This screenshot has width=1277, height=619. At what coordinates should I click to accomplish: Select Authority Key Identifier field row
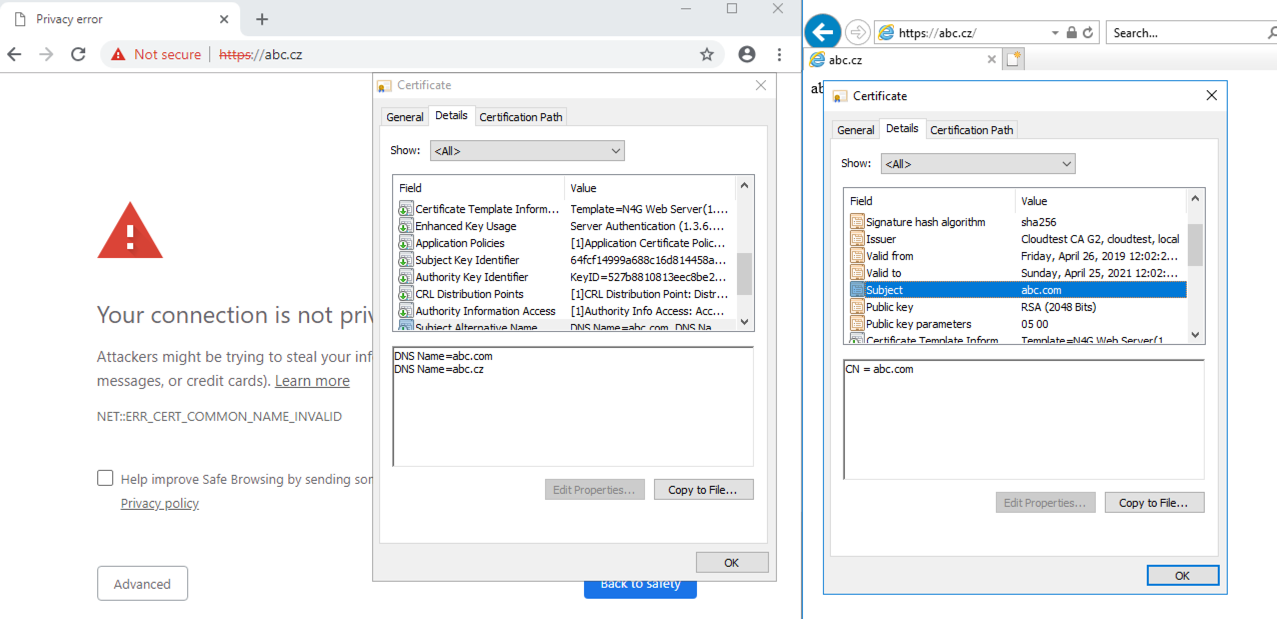tap(565, 277)
